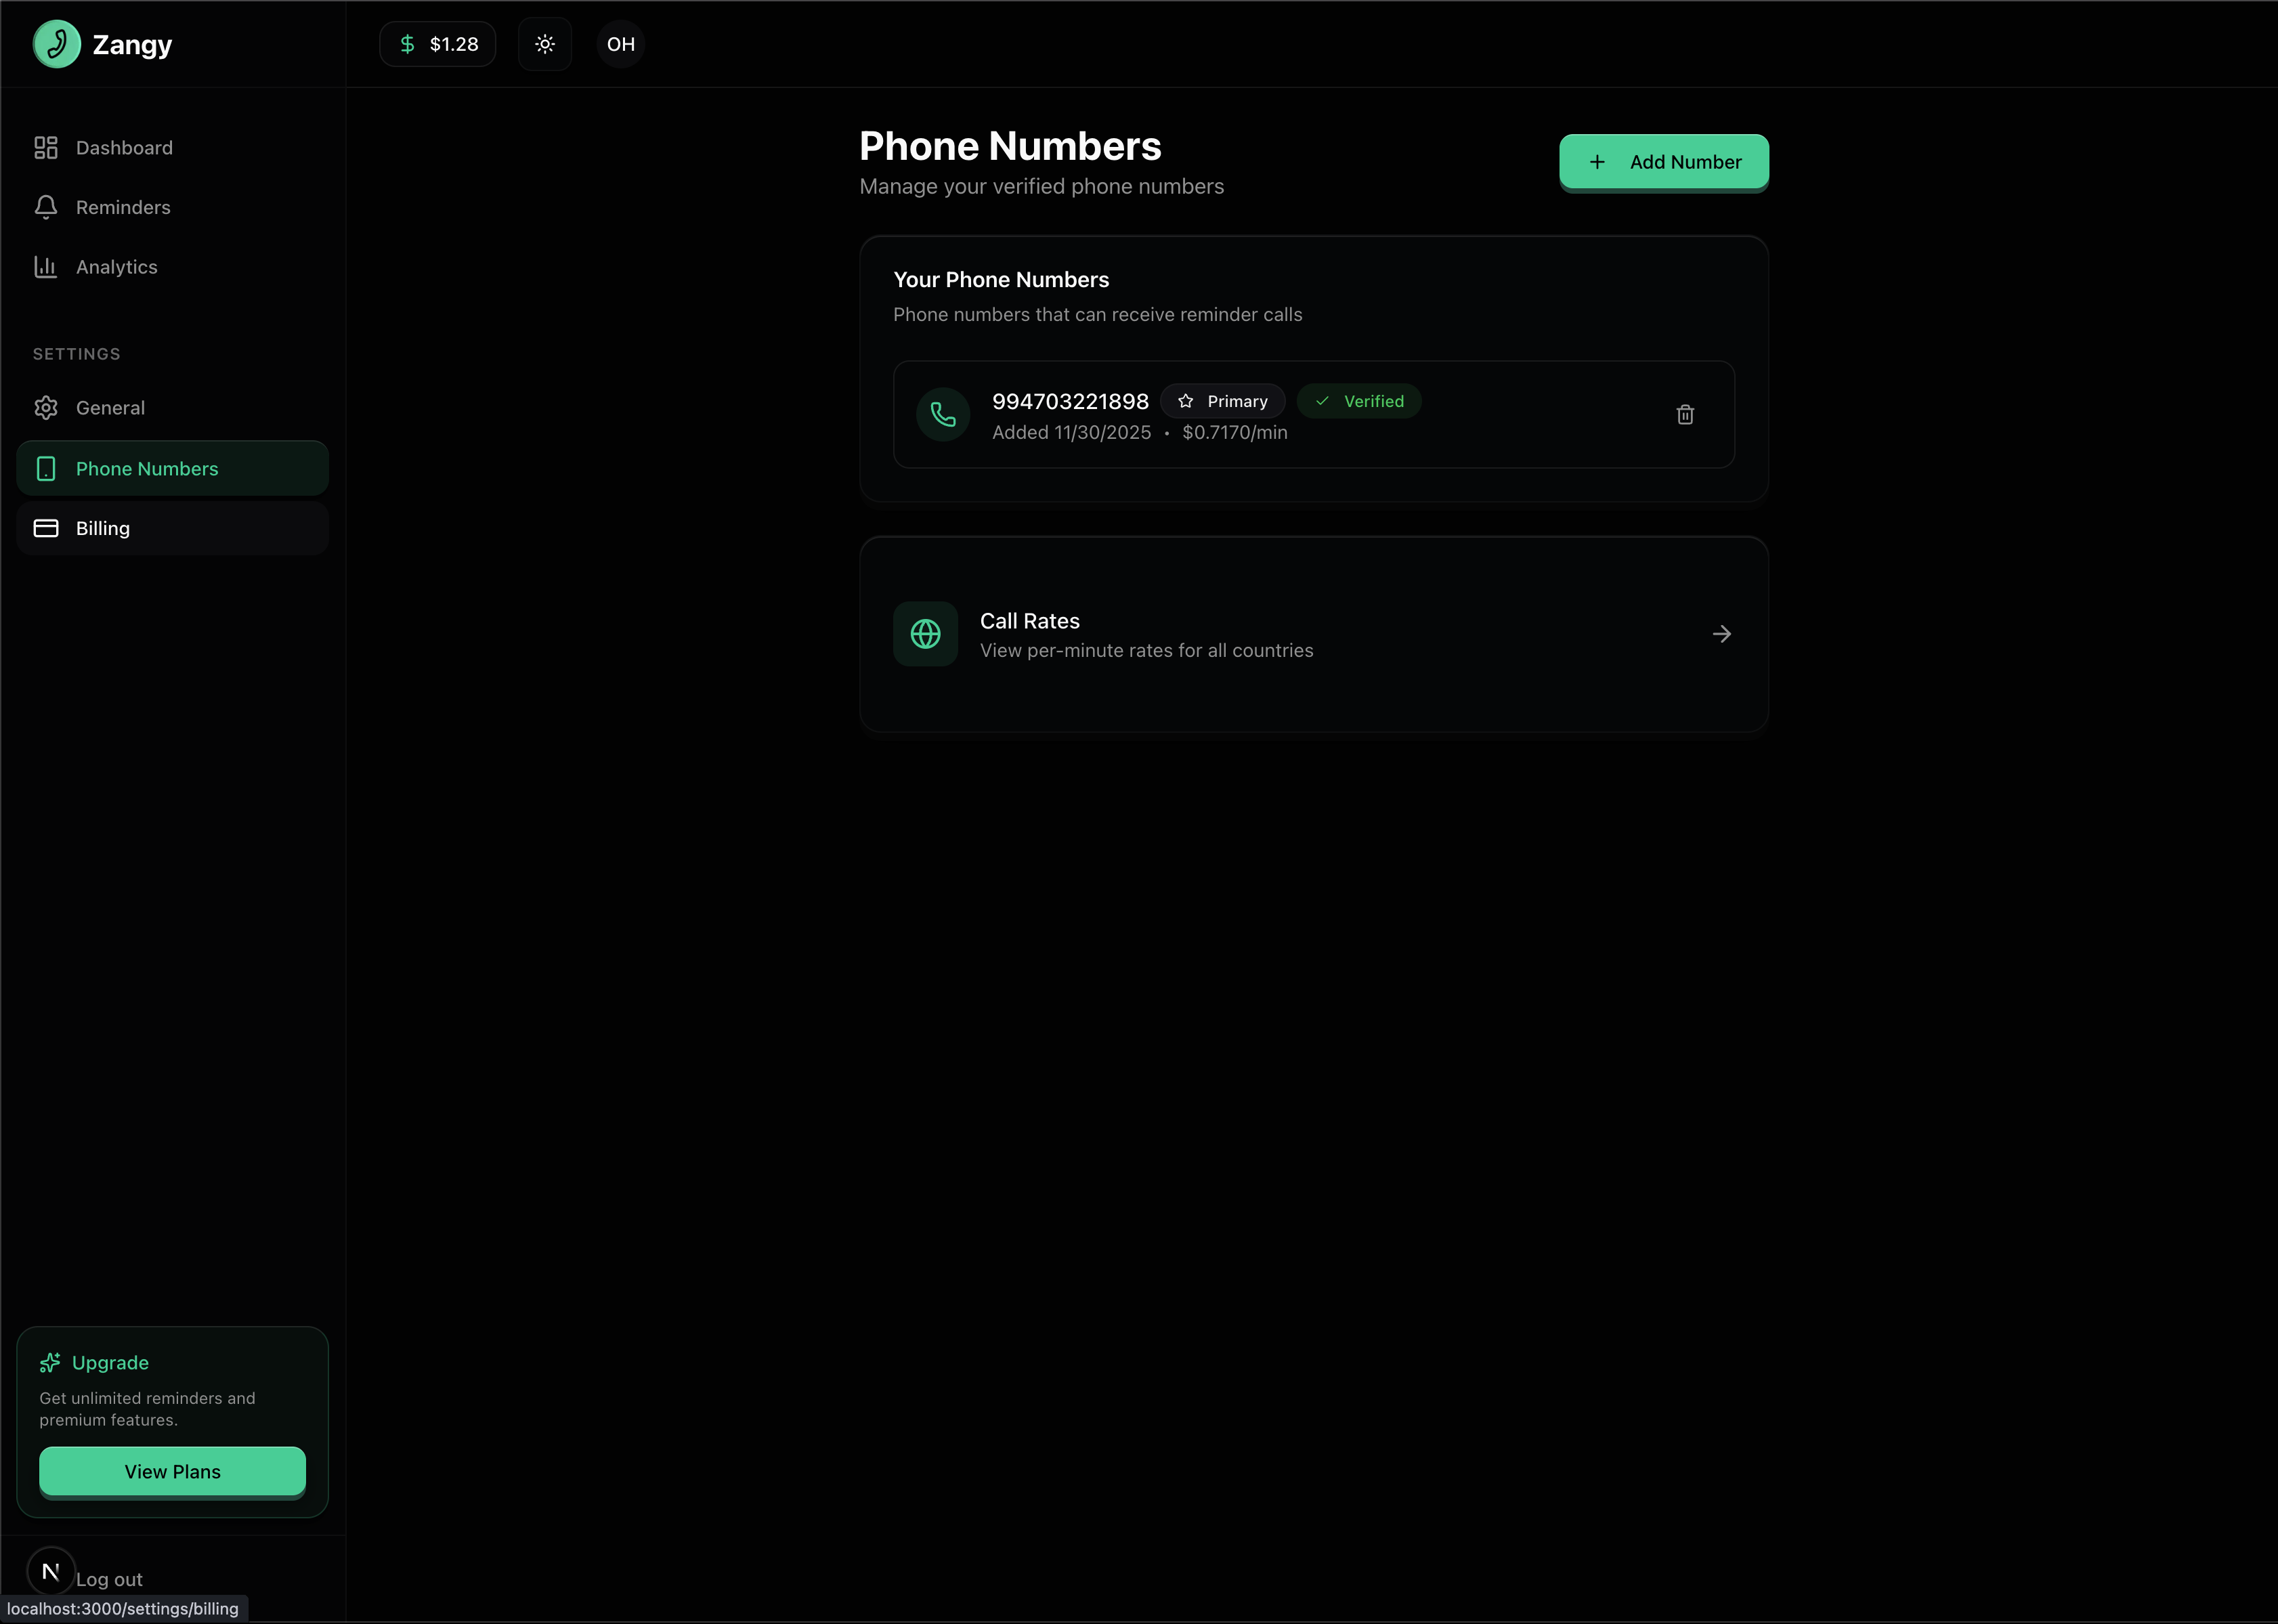The height and width of the screenshot is (1624, 2278).
Task: Open the Call Rates globe icon
Action: tap(924, 633)
